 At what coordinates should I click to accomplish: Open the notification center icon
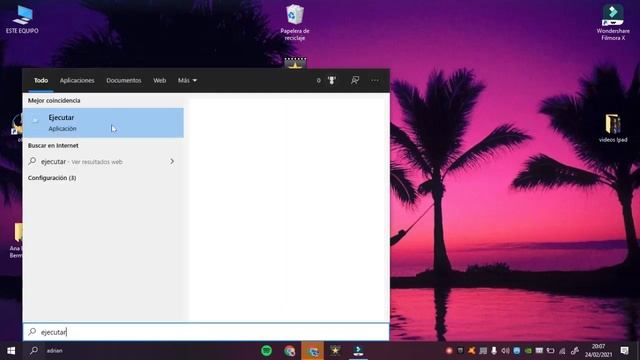coord(624,351)
